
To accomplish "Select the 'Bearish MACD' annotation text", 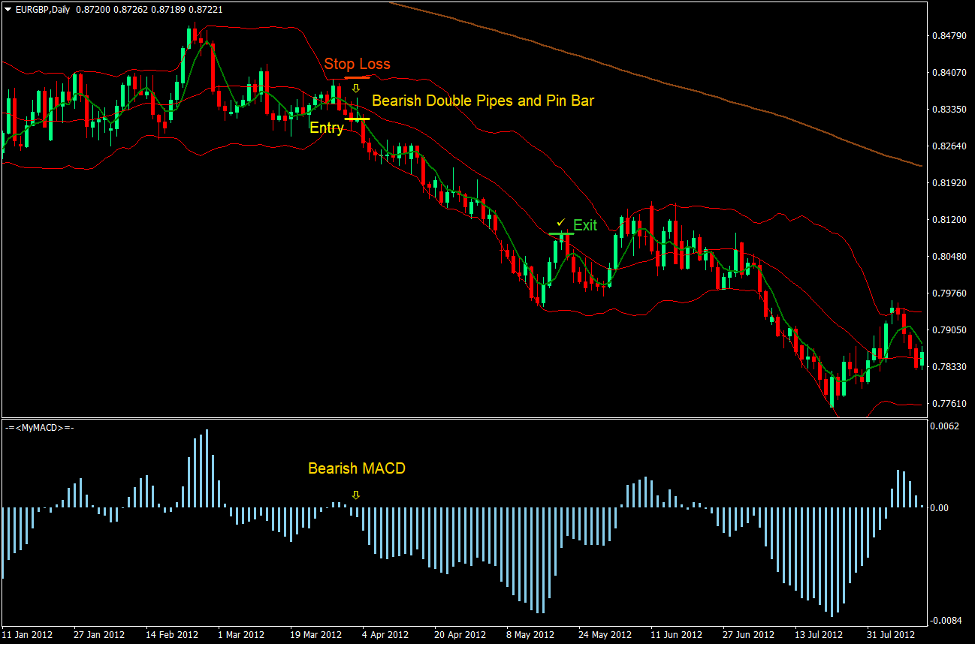I will [x=356, y=469].
